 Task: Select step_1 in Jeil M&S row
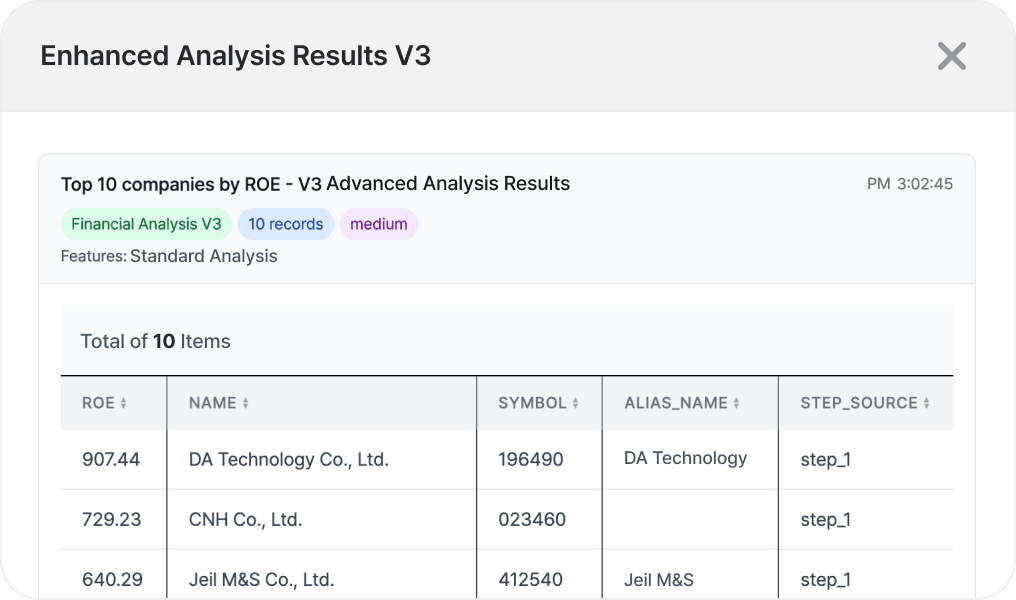(826, 581)
